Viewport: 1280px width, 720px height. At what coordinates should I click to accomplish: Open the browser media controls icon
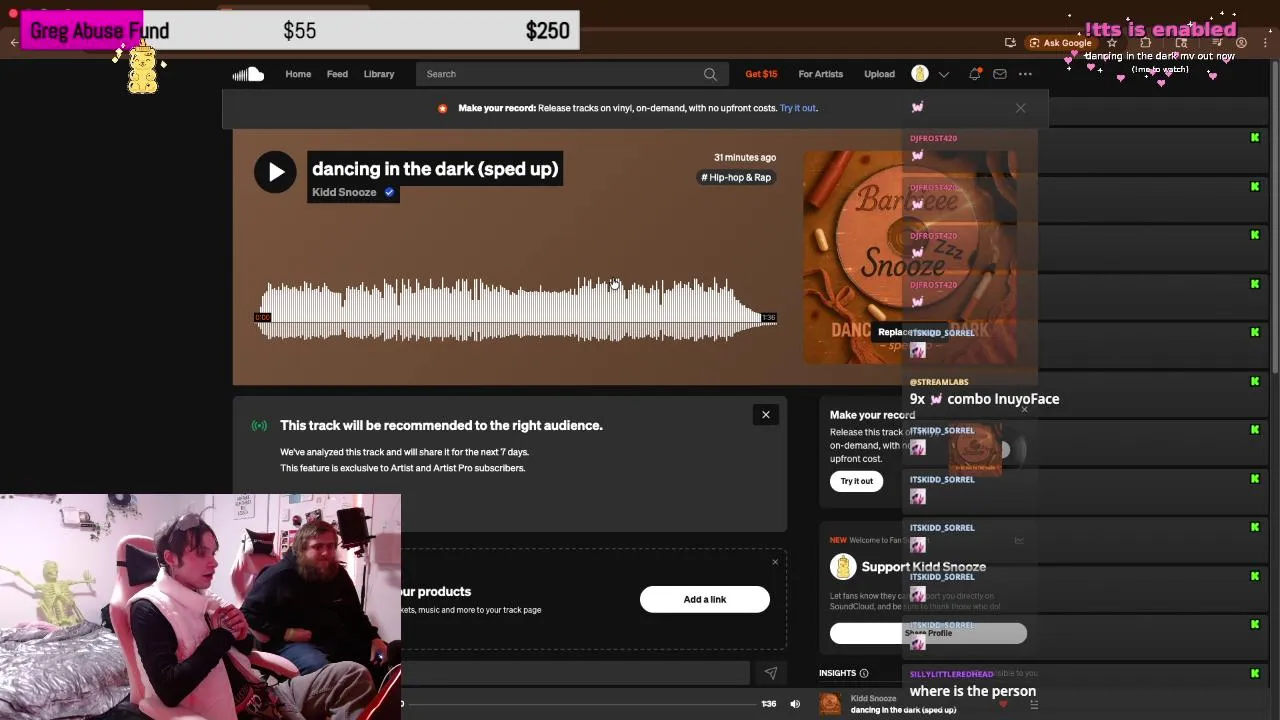(1217, 43)
